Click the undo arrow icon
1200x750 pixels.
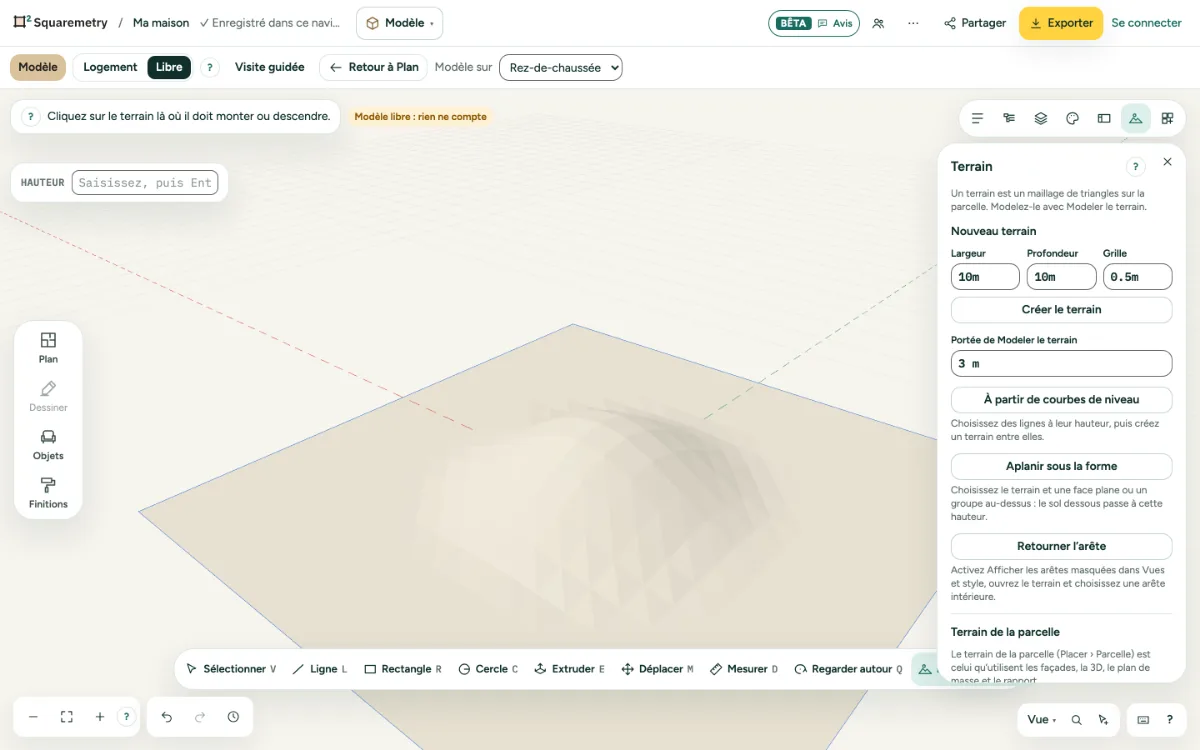167,717
